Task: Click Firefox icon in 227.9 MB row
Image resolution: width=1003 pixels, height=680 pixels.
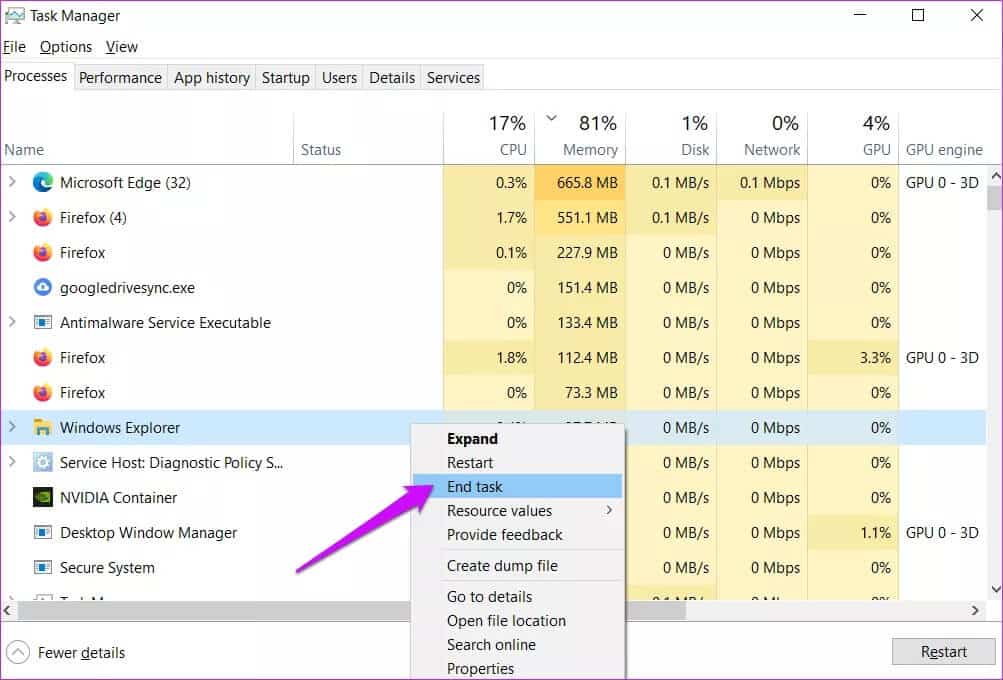Action: pos(42,253)
